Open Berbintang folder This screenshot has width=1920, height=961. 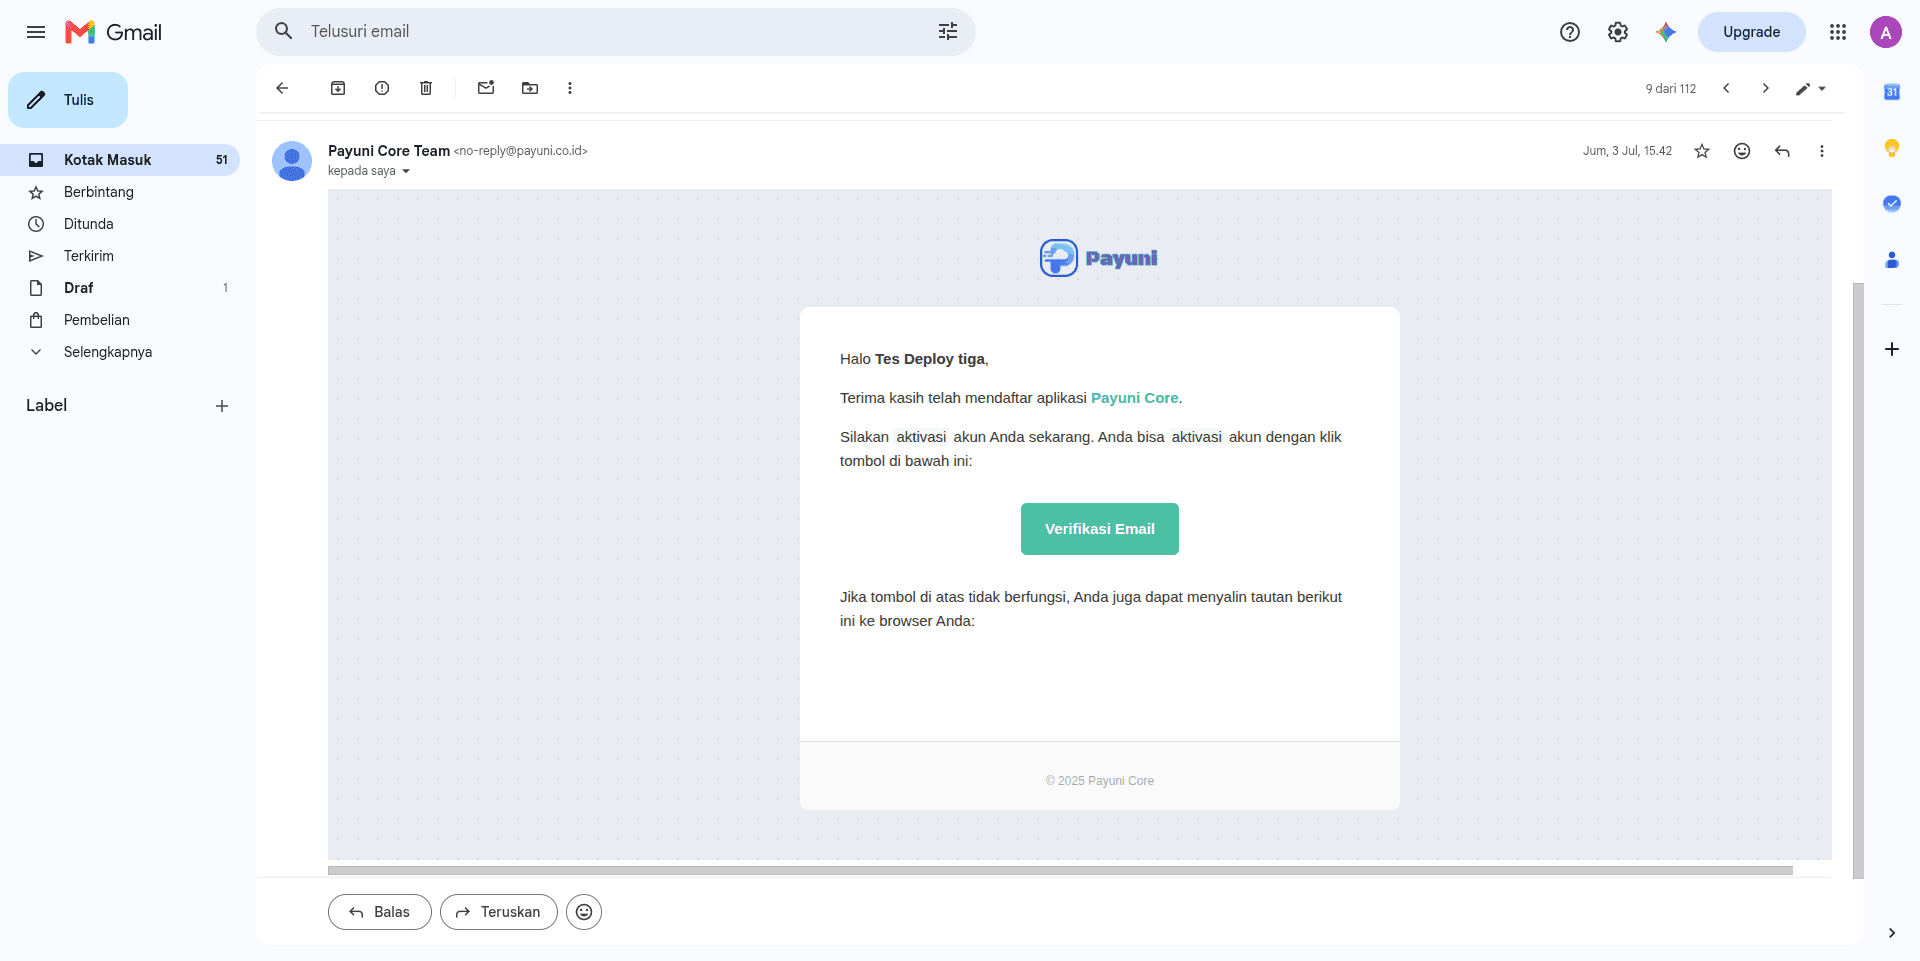(x=120, y=192)
